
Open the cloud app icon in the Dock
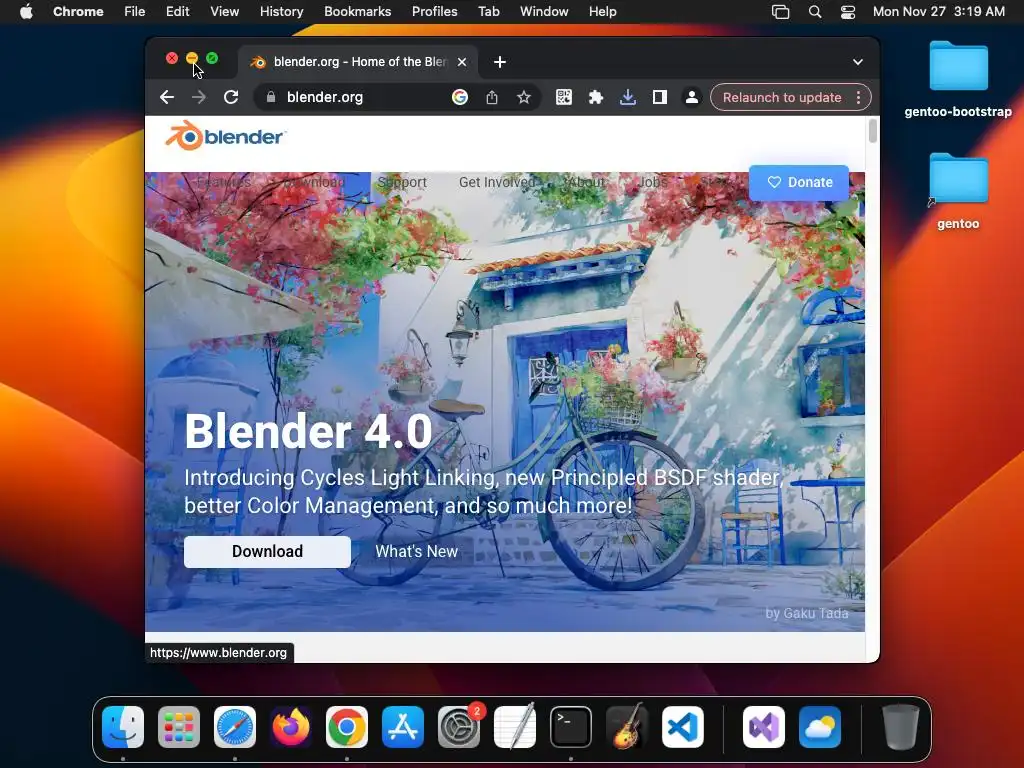[x=820, y=727]
